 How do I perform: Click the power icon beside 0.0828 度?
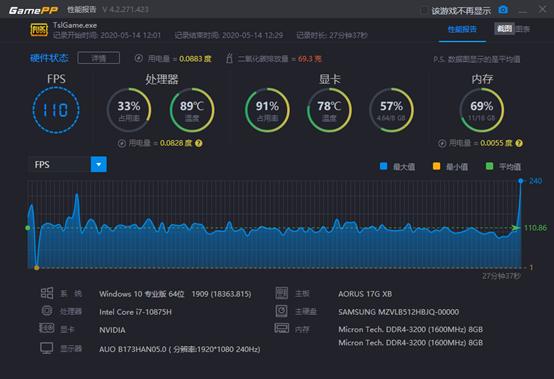coord(122,143)
